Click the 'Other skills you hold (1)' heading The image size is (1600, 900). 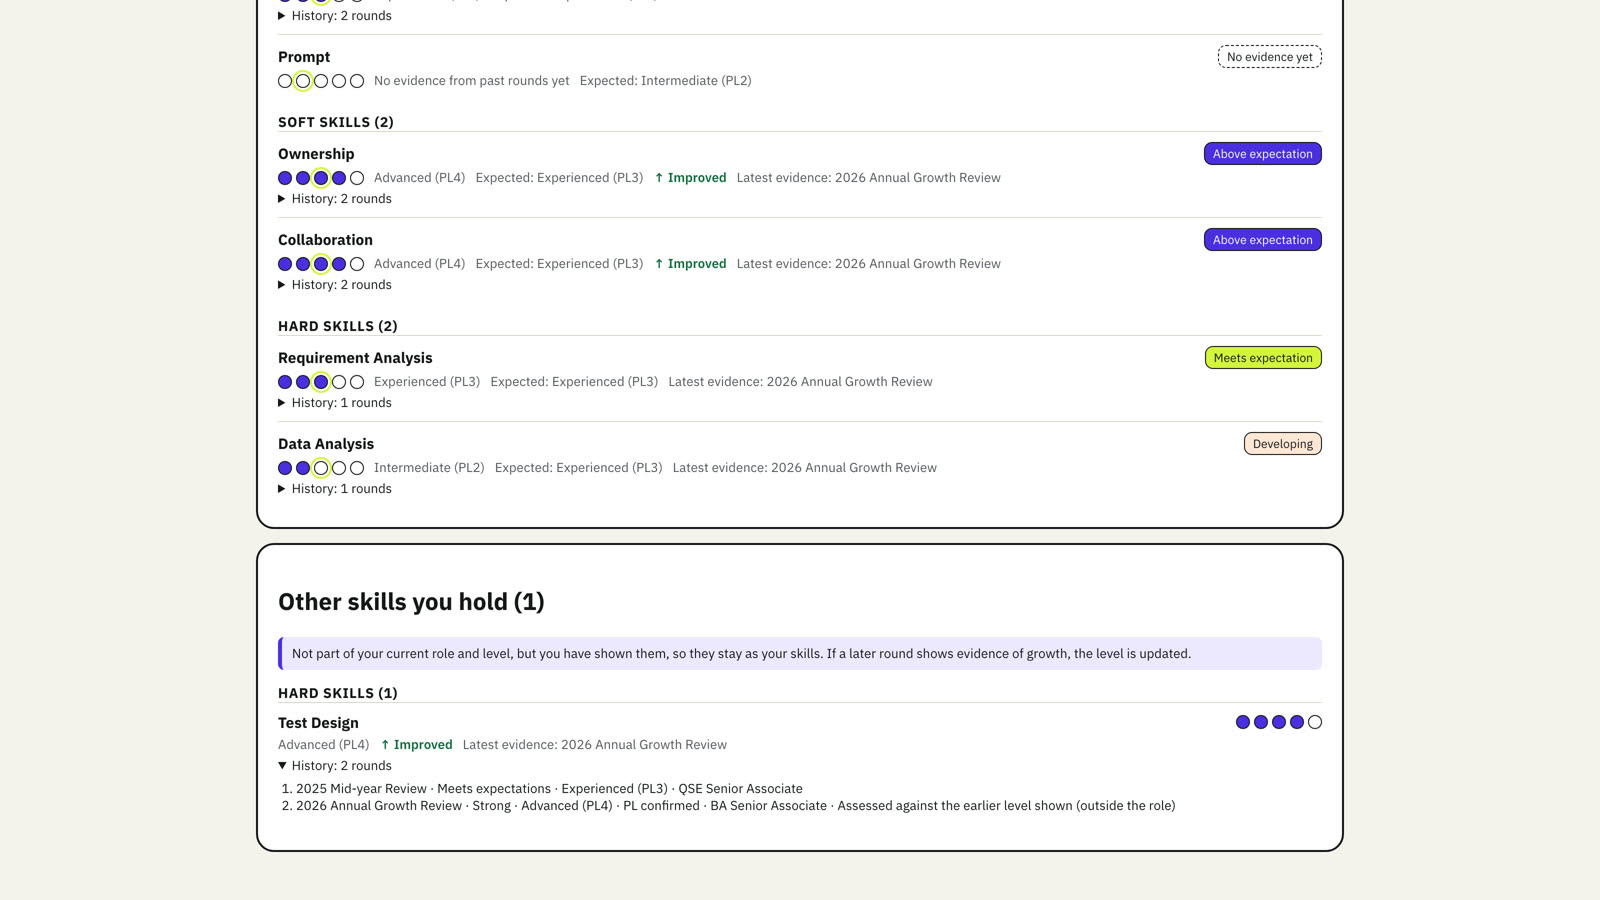tap(411, 602)
